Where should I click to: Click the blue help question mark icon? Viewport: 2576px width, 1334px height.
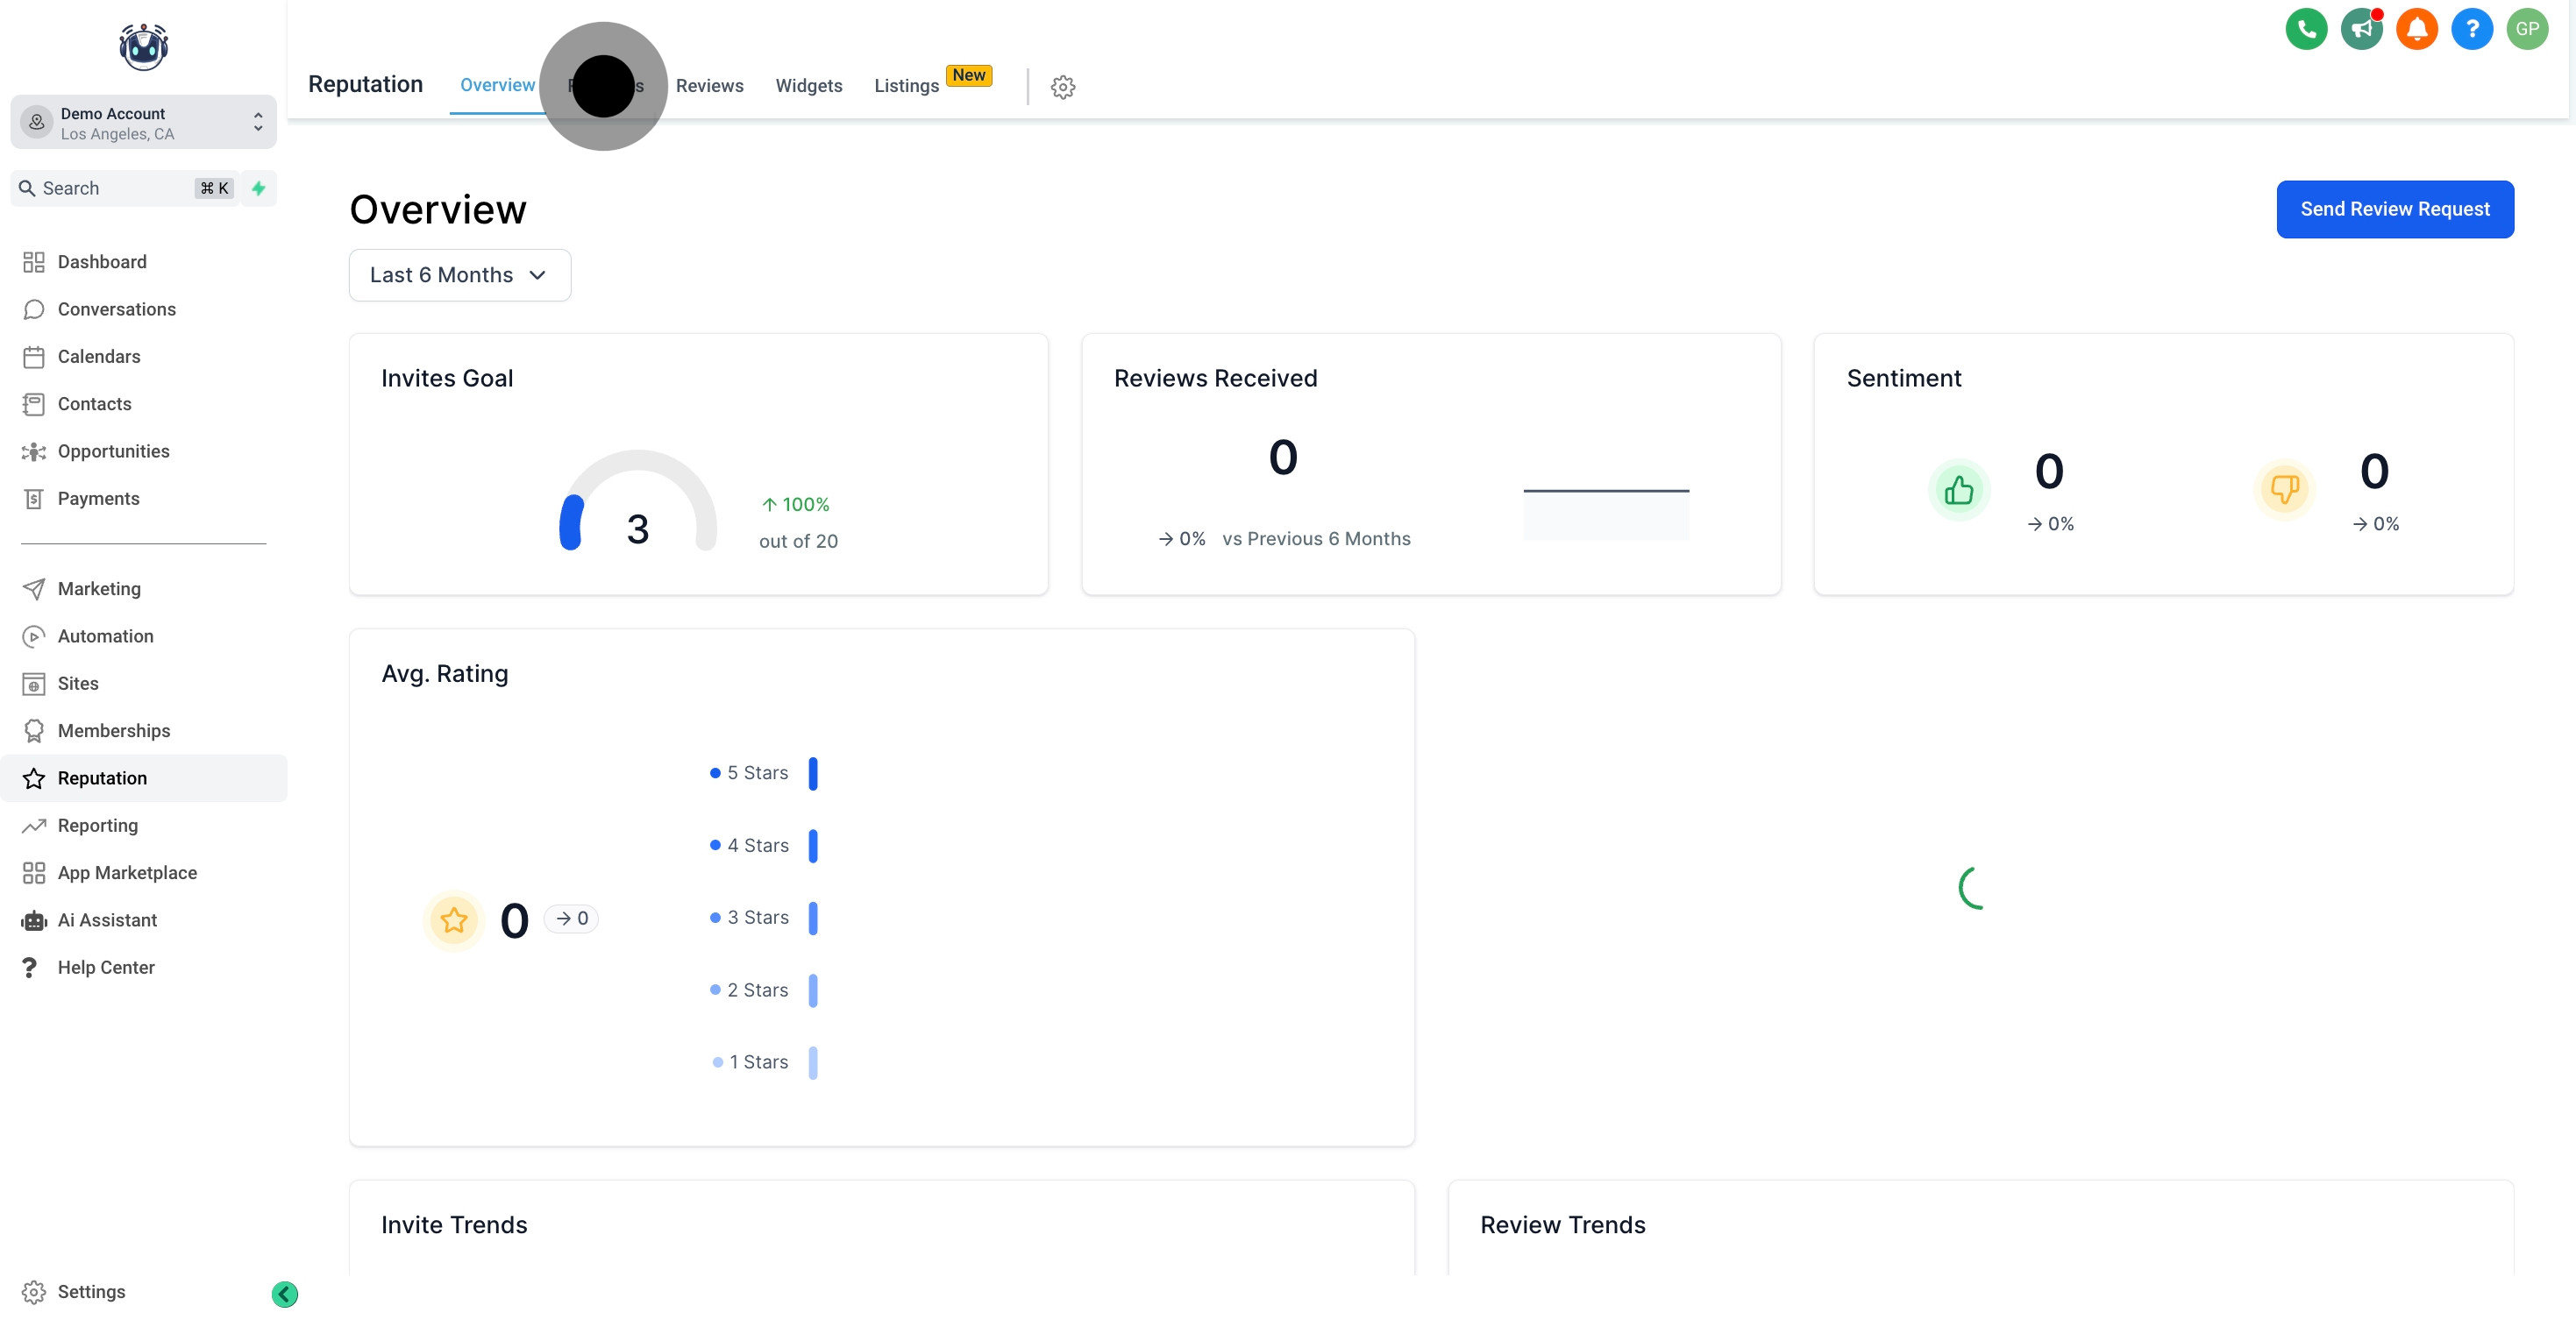click(x=2471, y=29)
